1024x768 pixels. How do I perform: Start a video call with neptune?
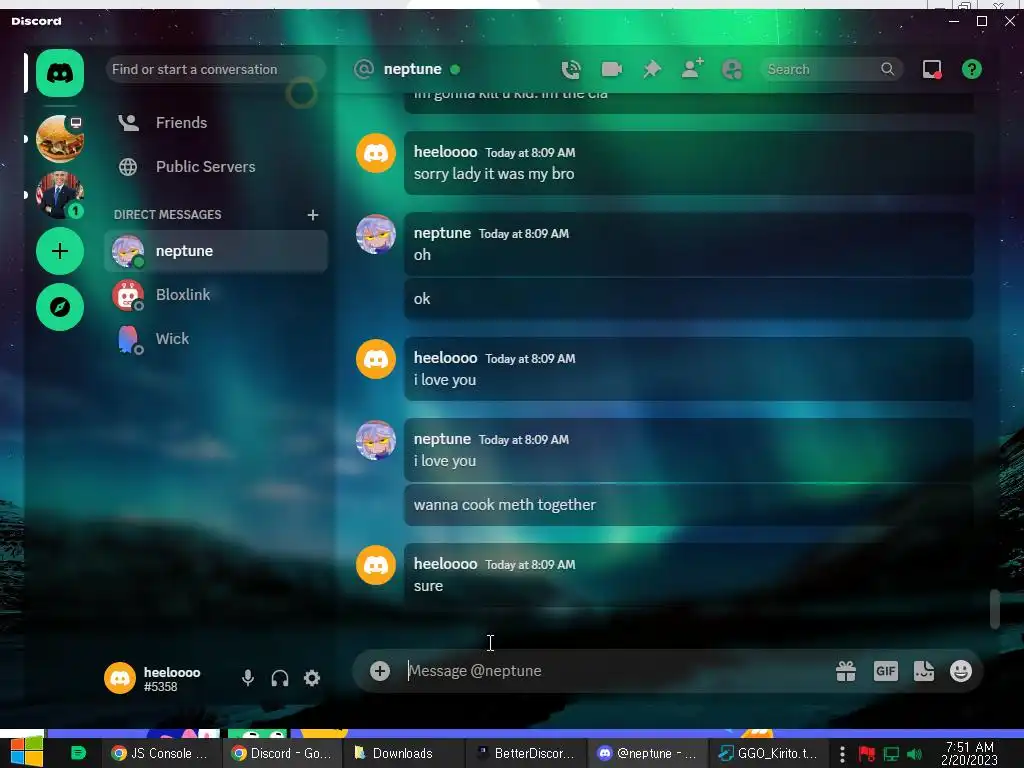611,69
